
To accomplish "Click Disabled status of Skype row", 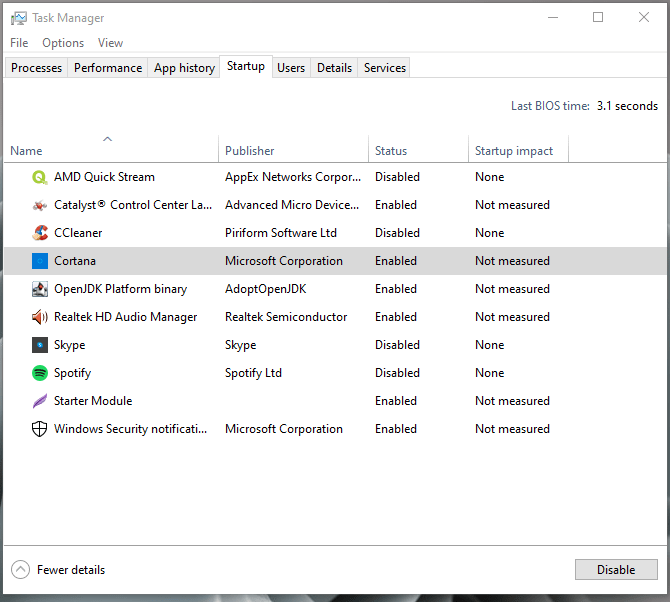I will 397,345.
